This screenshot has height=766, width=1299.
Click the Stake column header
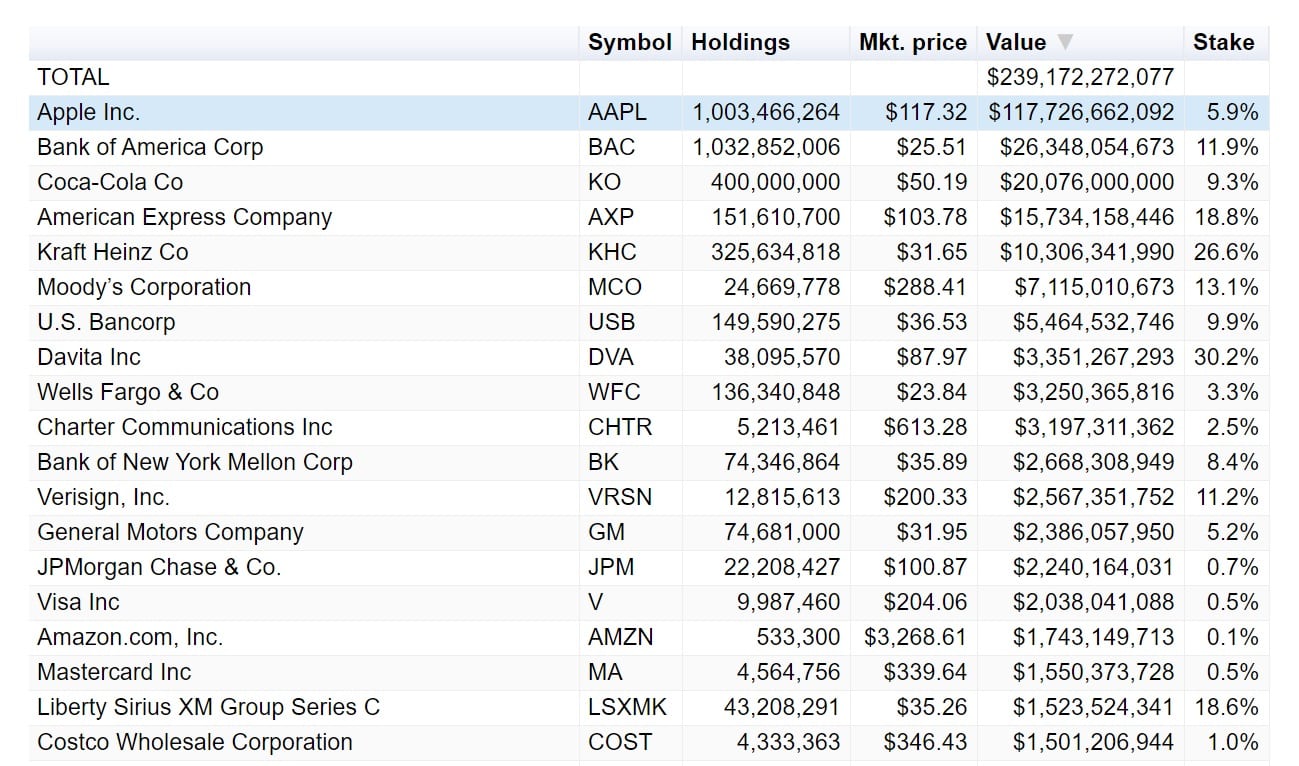pos(1222,42)
